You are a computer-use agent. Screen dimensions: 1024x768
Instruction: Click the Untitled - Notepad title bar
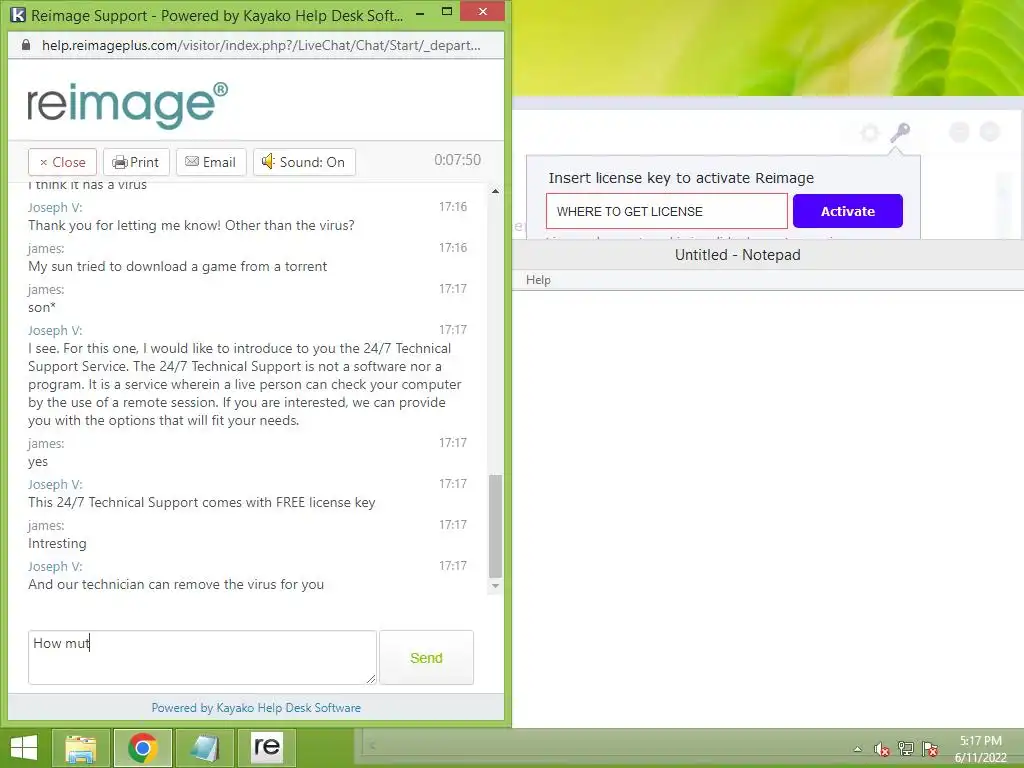[768, 255]
